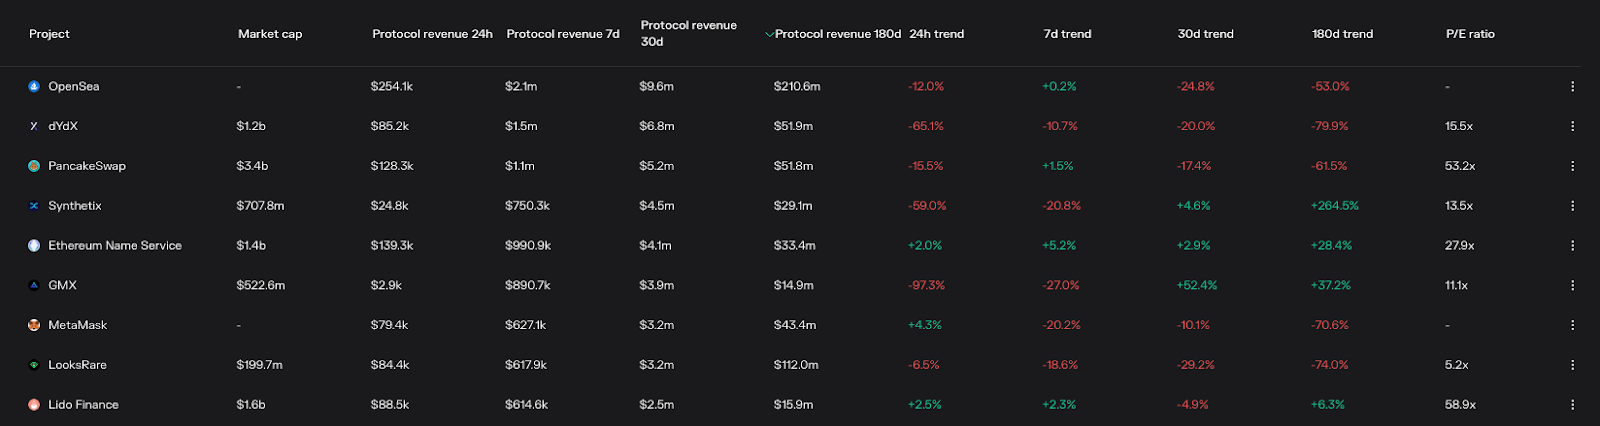This screenshot has width=1600, height=426.
Task: Sort by Protocol revenue 7d header
Action: pyautogui.click(x=563, y=34)
